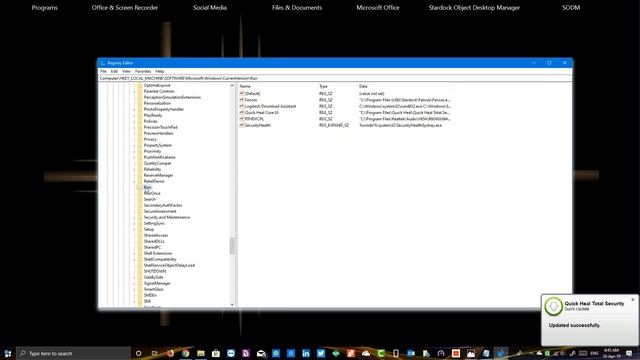
Task: Click the folder icon of PlayReady key
Action: pos(140,116)
